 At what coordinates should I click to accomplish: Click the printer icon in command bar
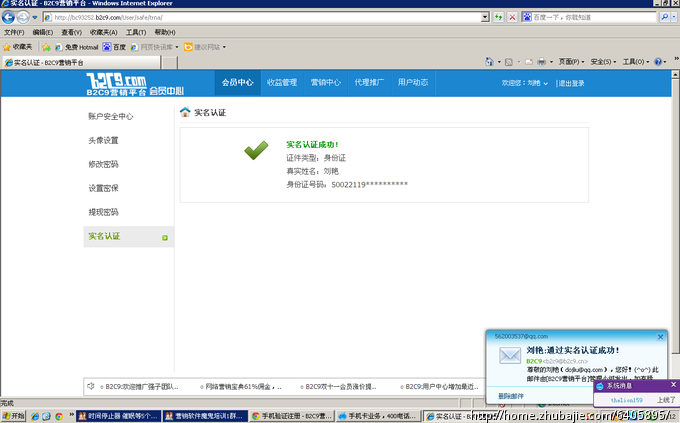coord(541,62)
